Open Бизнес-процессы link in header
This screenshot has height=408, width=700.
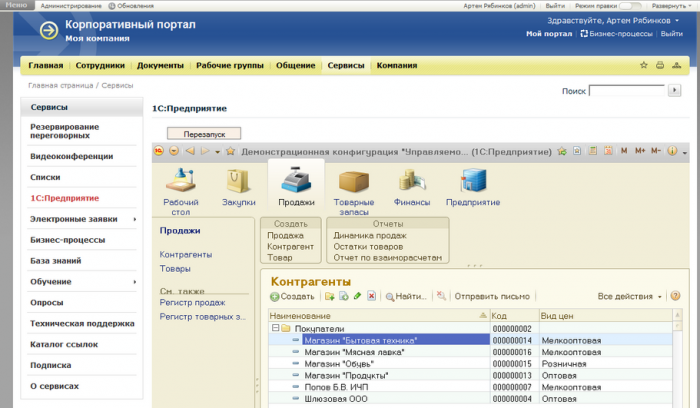point(617,33)
